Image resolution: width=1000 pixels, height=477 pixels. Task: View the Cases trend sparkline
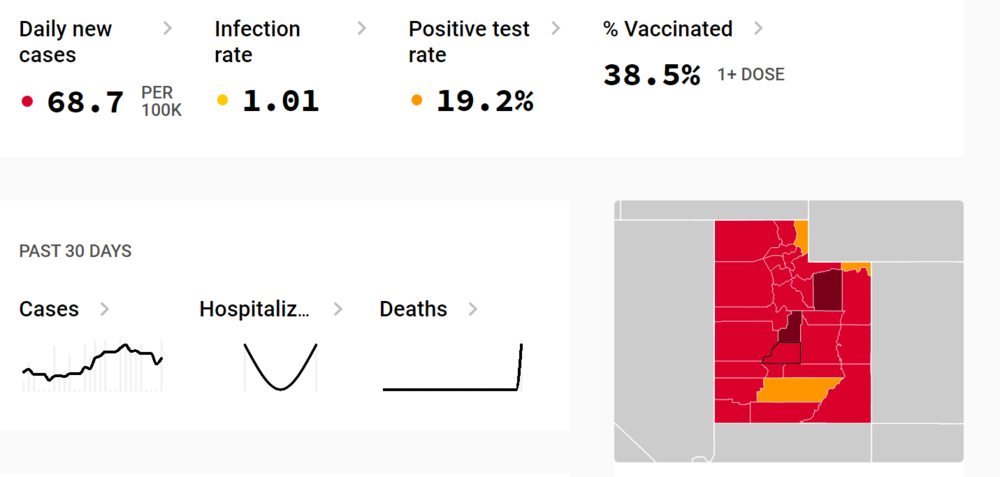click(x=92, y=365)
